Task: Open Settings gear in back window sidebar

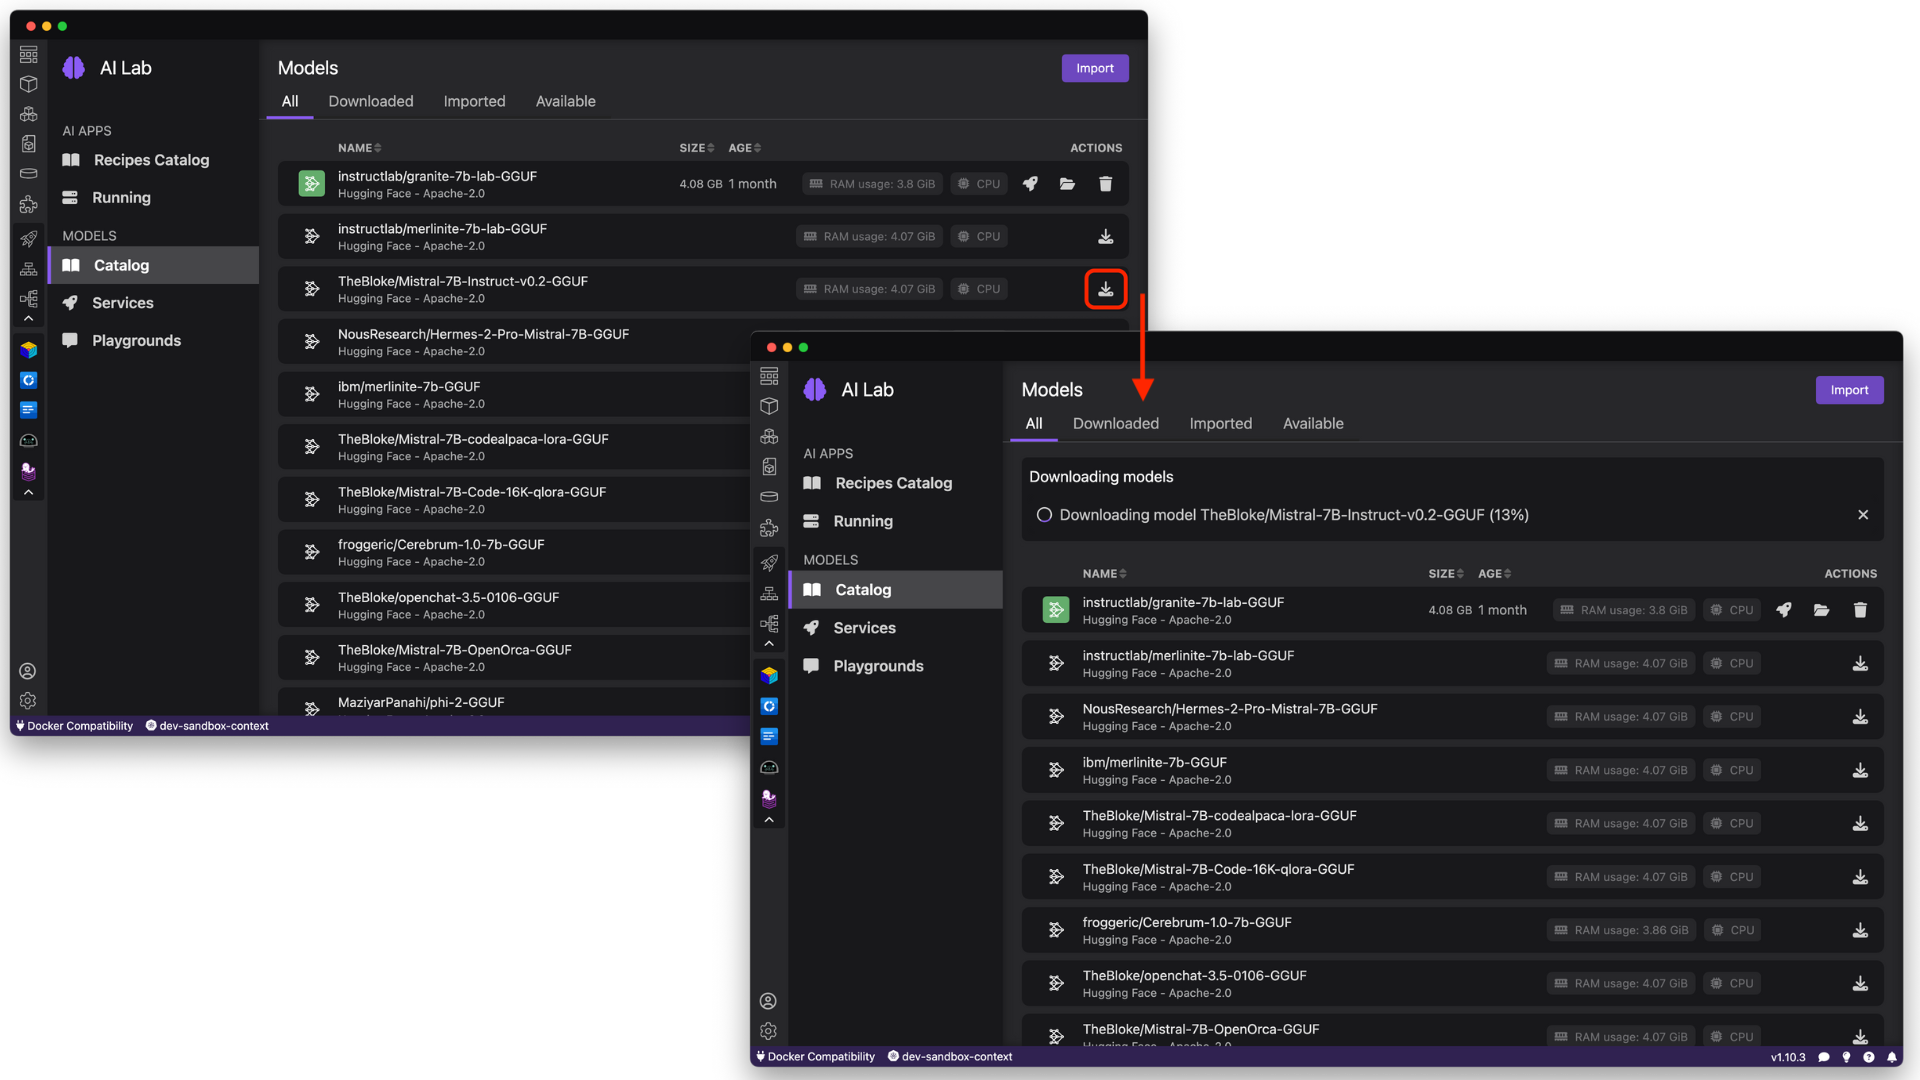Action: point(28,701)
